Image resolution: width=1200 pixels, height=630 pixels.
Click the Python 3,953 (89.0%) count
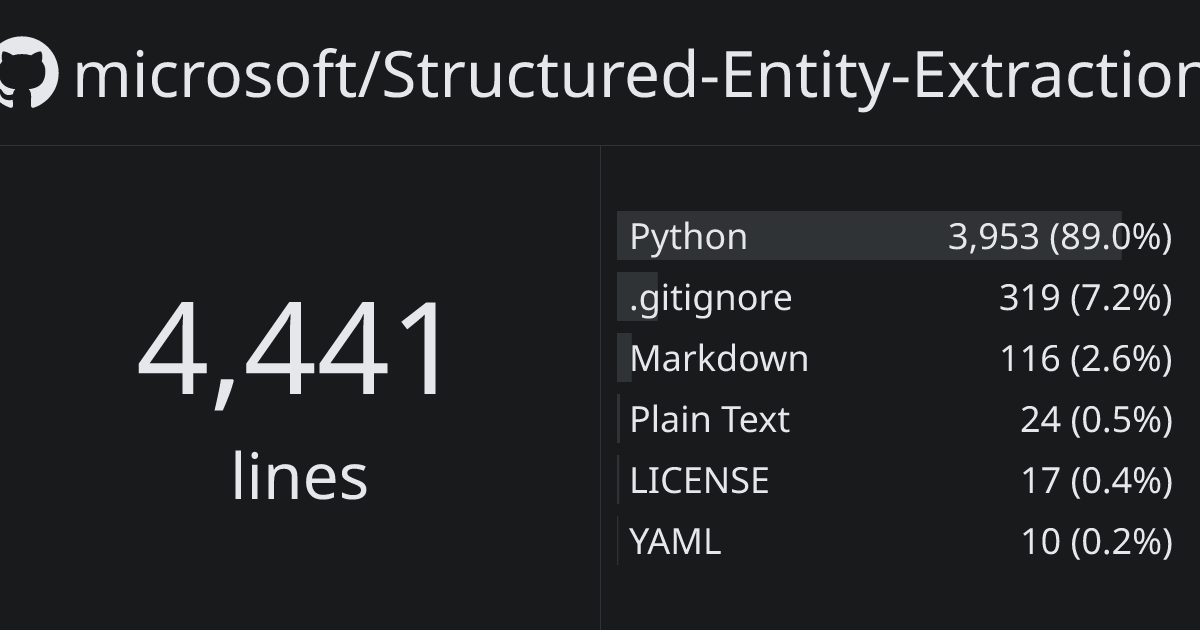click(1059, 237)
